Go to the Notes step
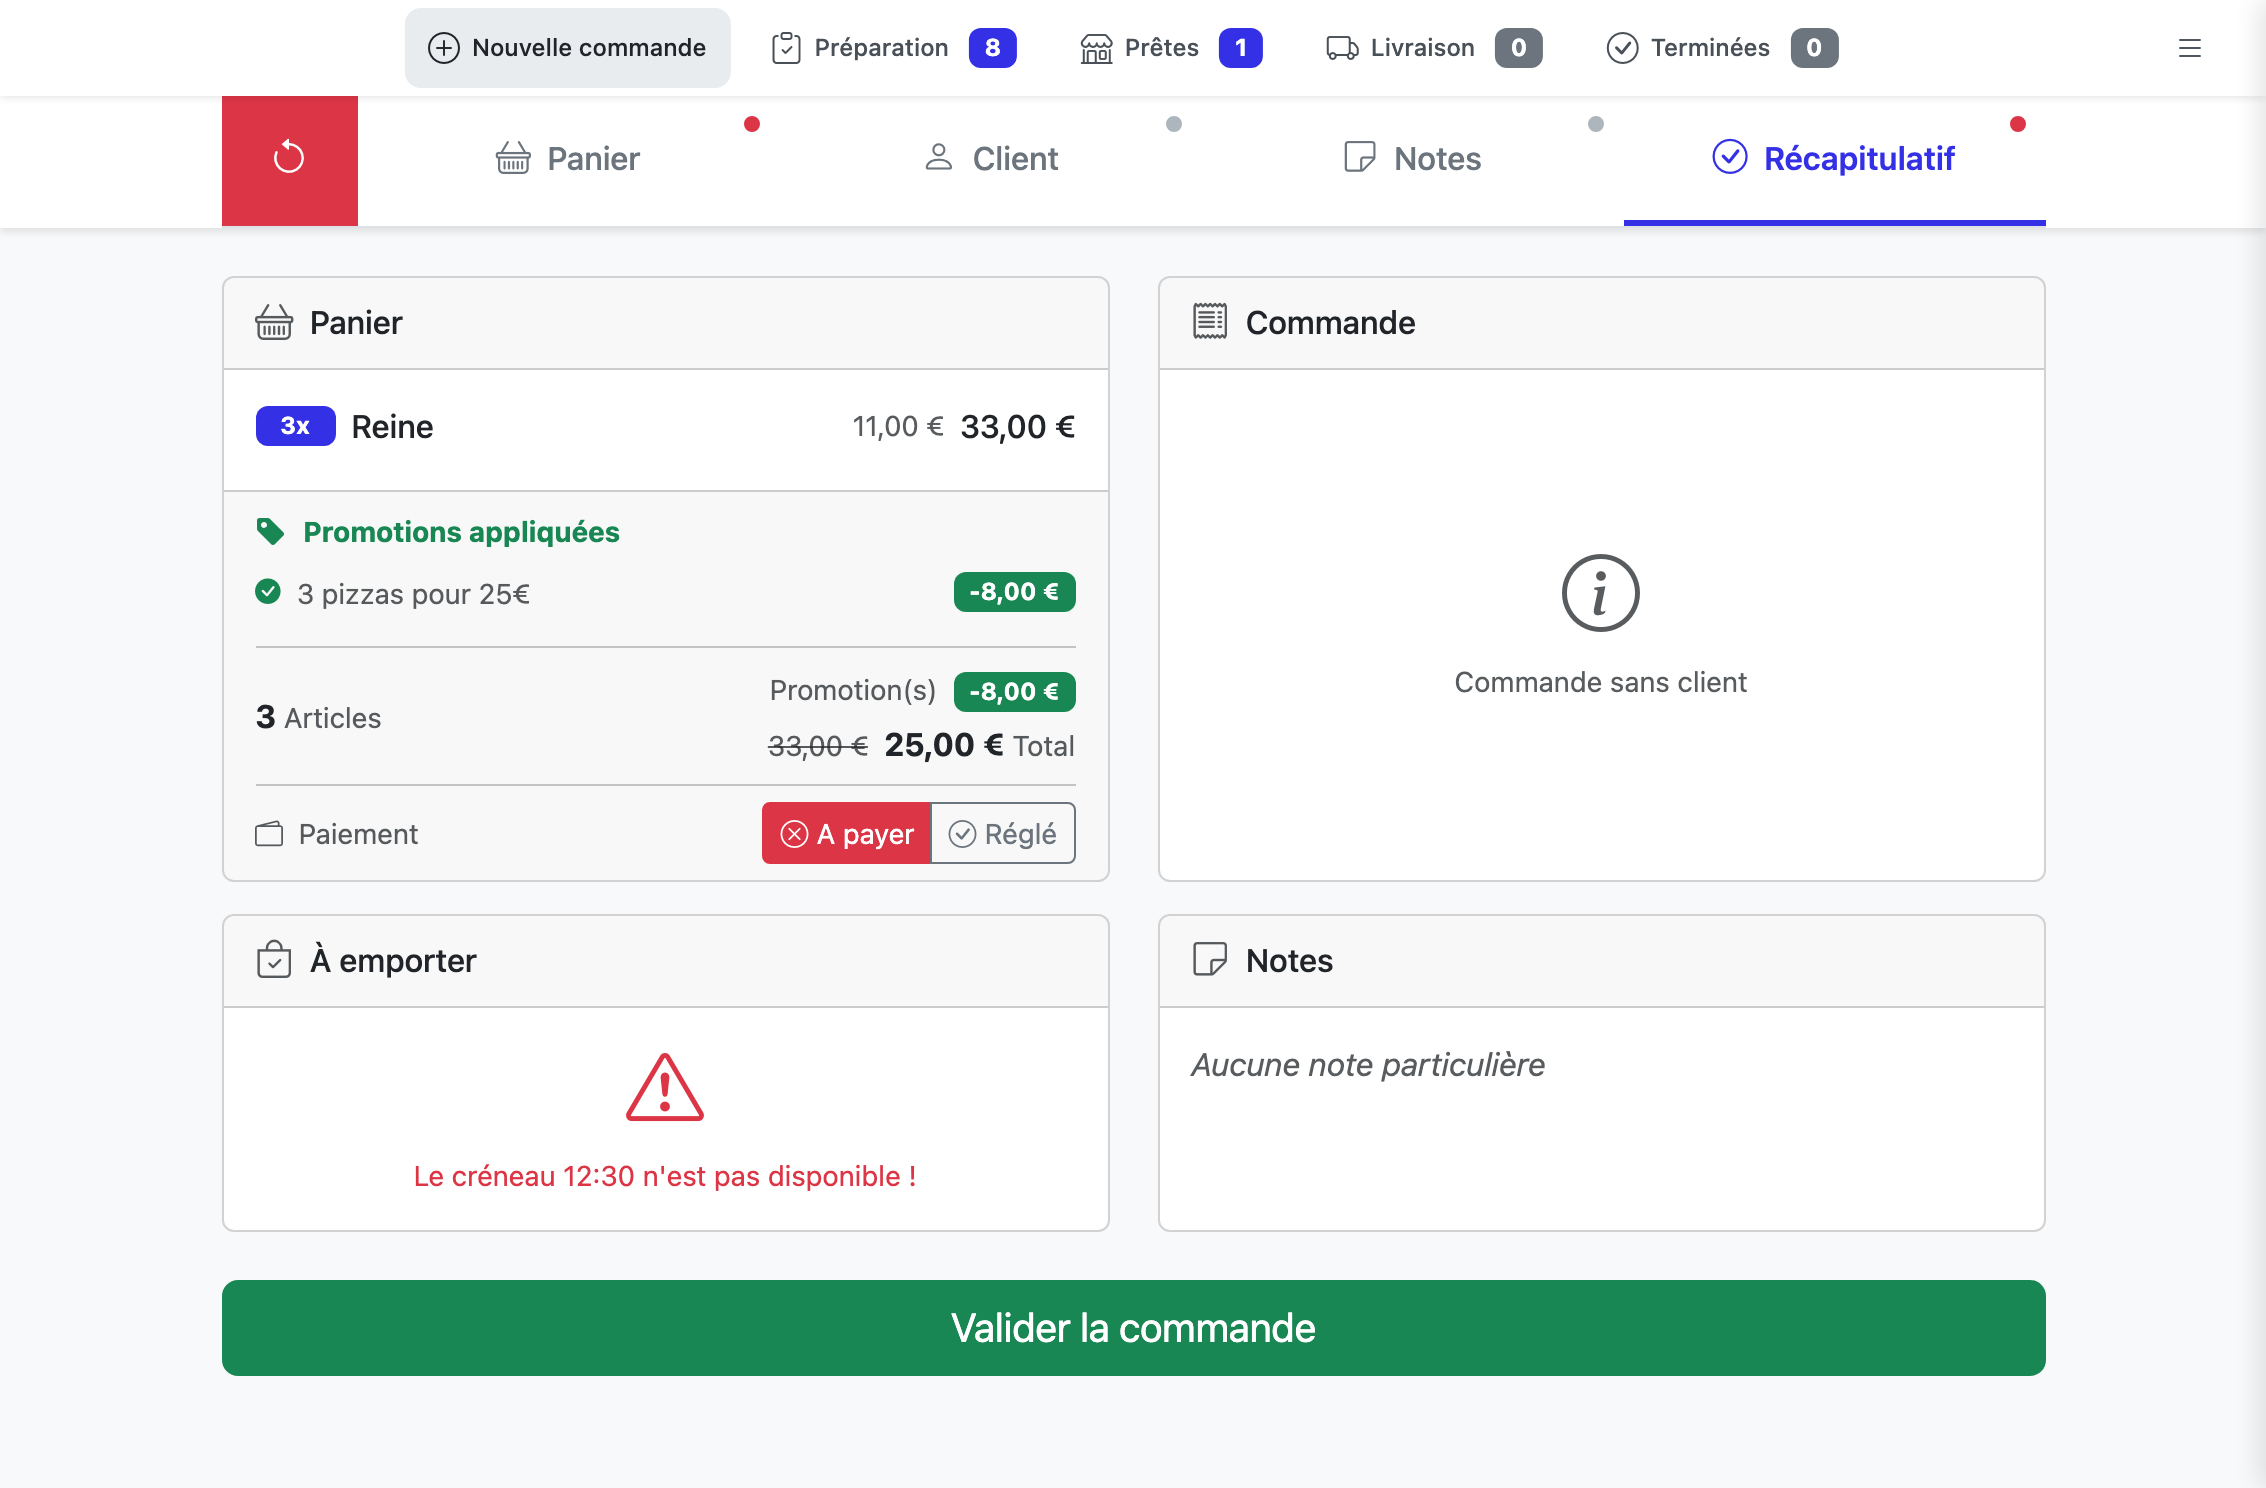This screenshot has height=1488, width=2266. 1413,159
